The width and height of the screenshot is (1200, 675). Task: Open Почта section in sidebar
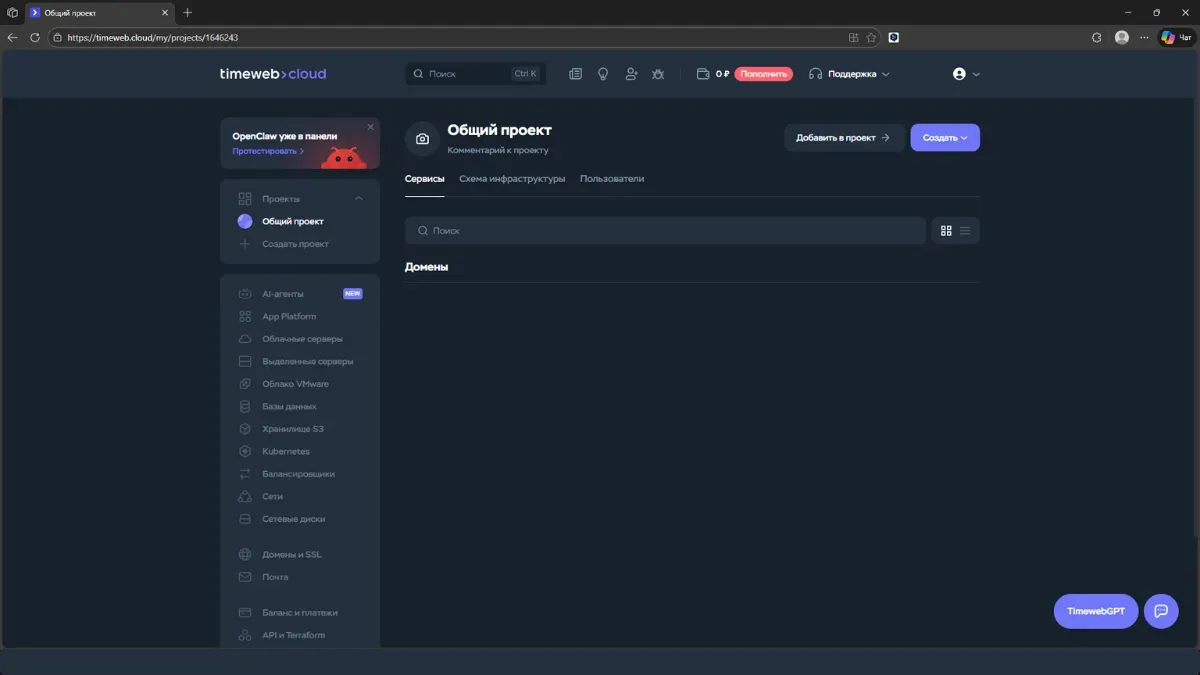[276, 576]
